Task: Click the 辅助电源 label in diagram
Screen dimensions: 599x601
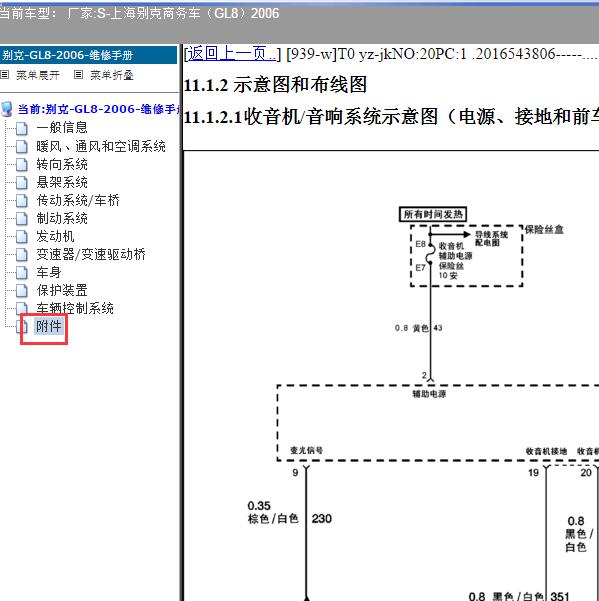Action: [x=429, y=394]
